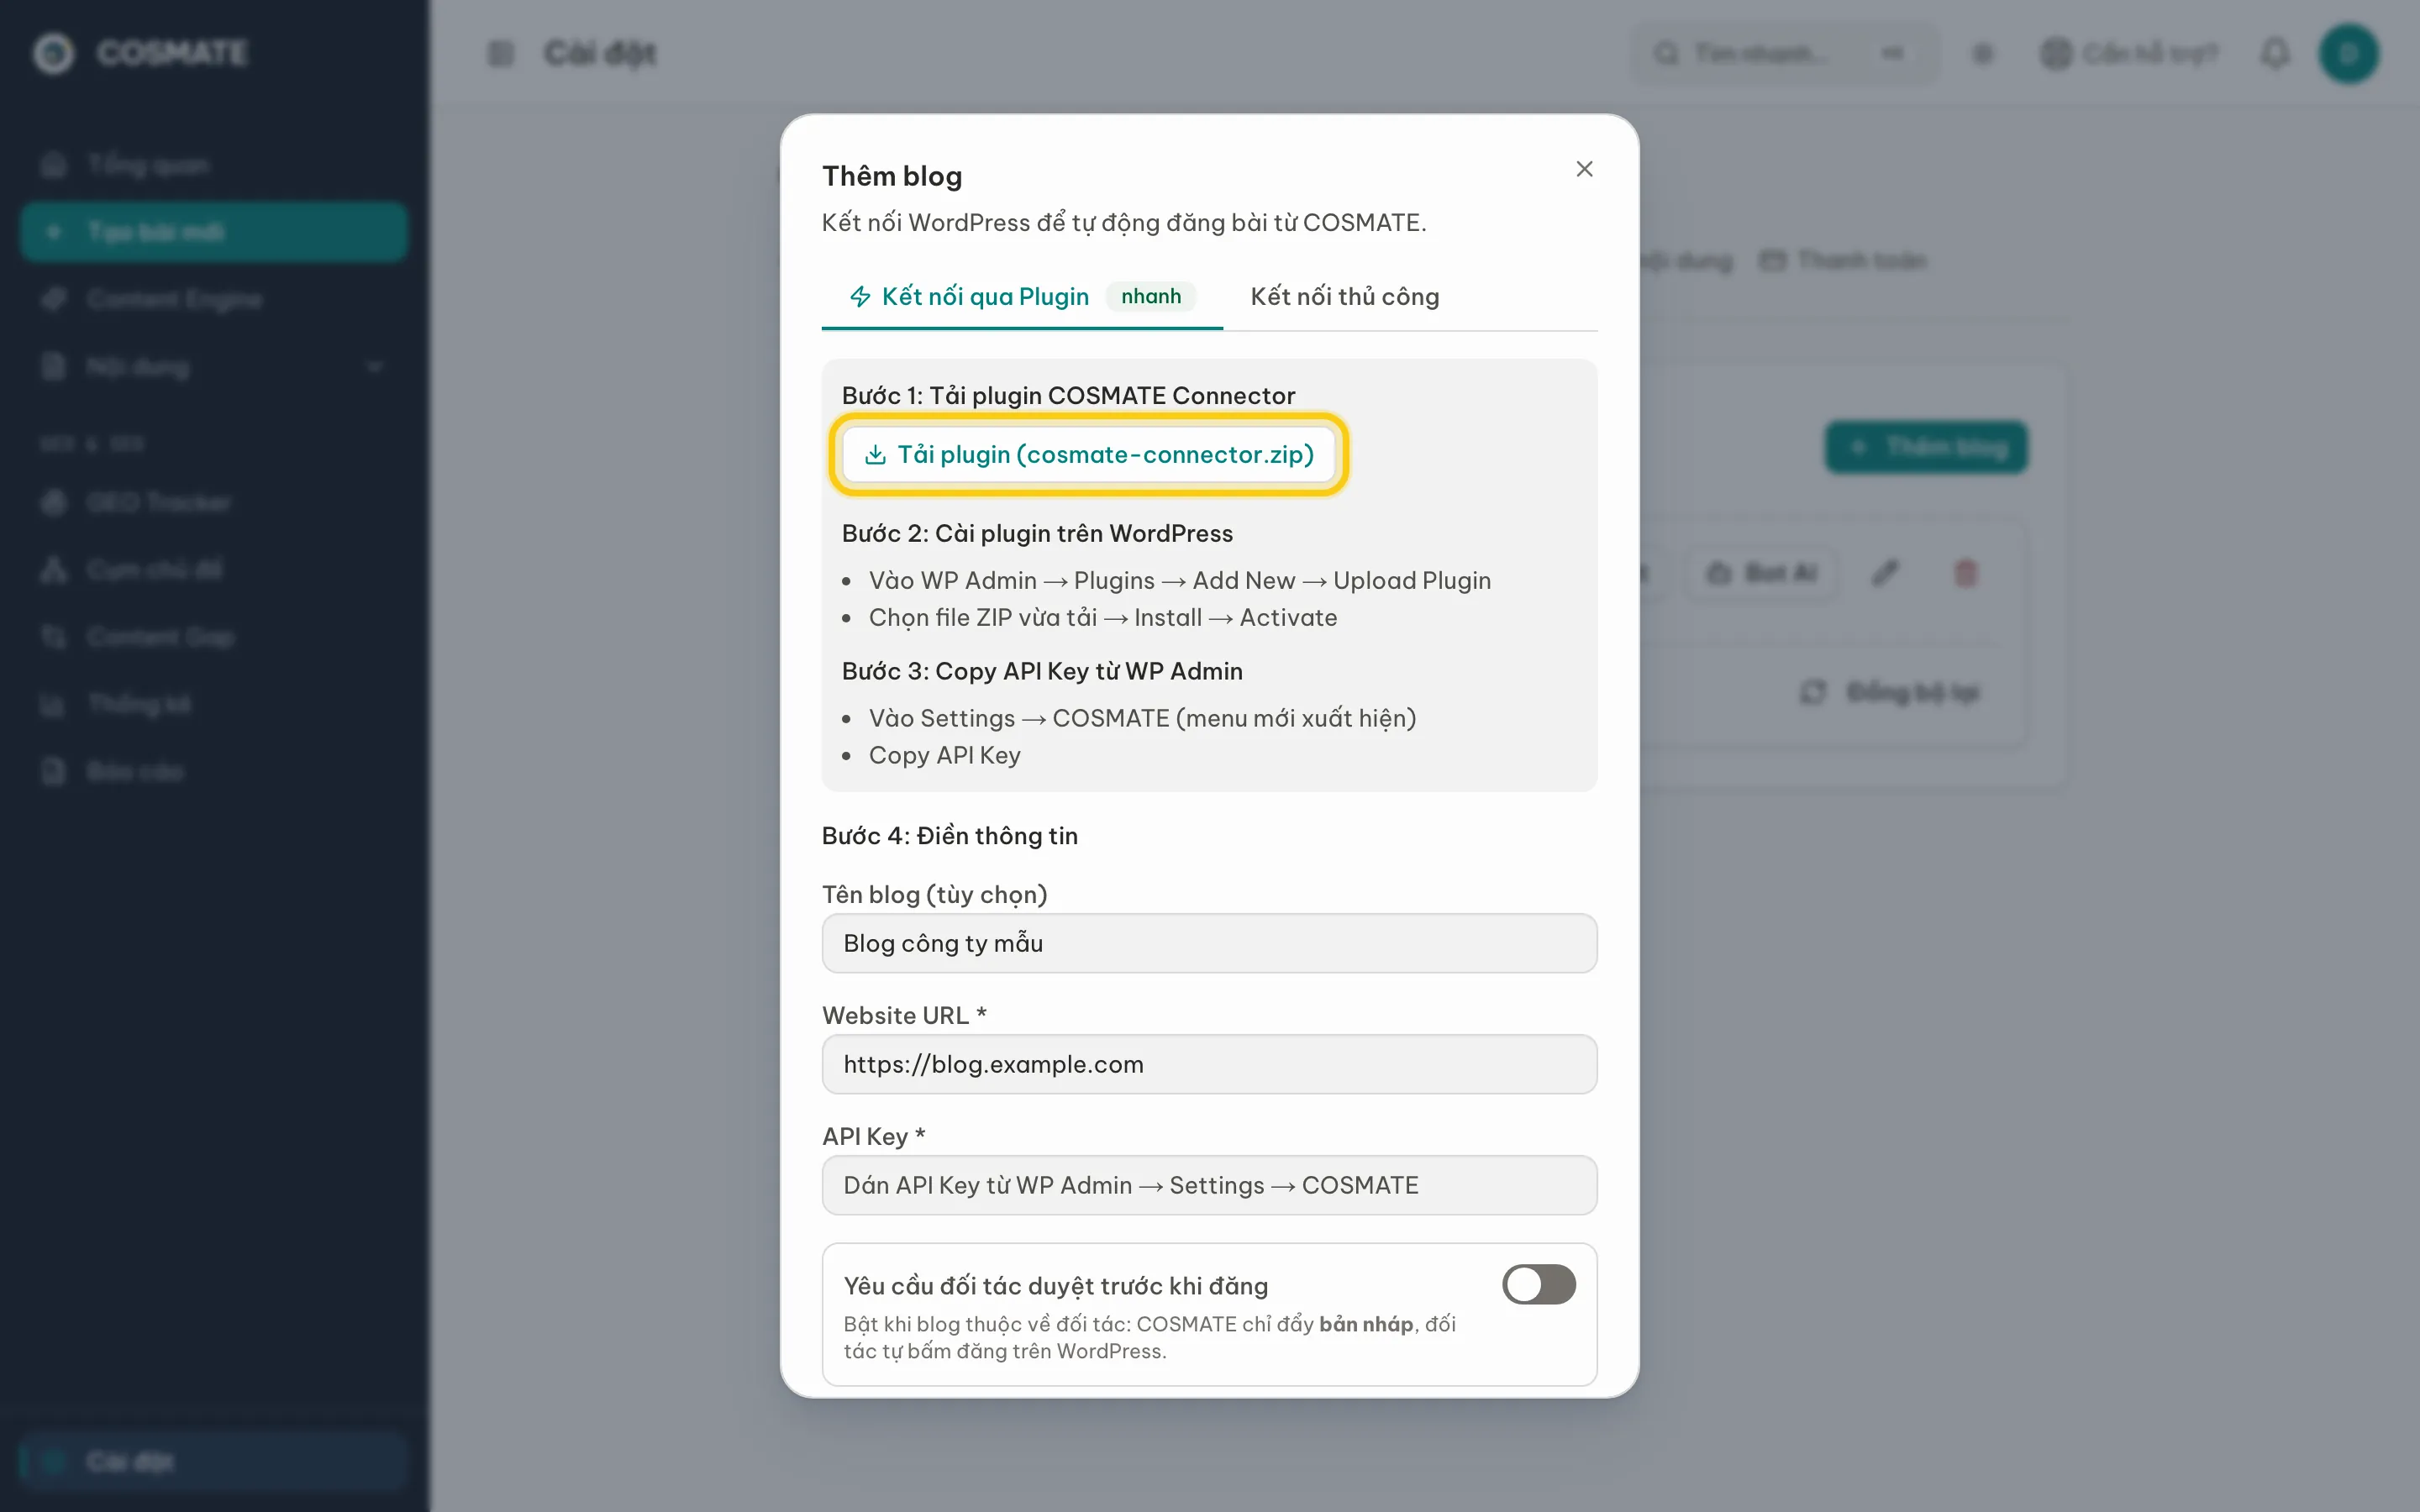The width and height of the screenshot is (2420, 1512).
Task: Click the nhanh badge on Plugin tab
Action: (1151, 296)
